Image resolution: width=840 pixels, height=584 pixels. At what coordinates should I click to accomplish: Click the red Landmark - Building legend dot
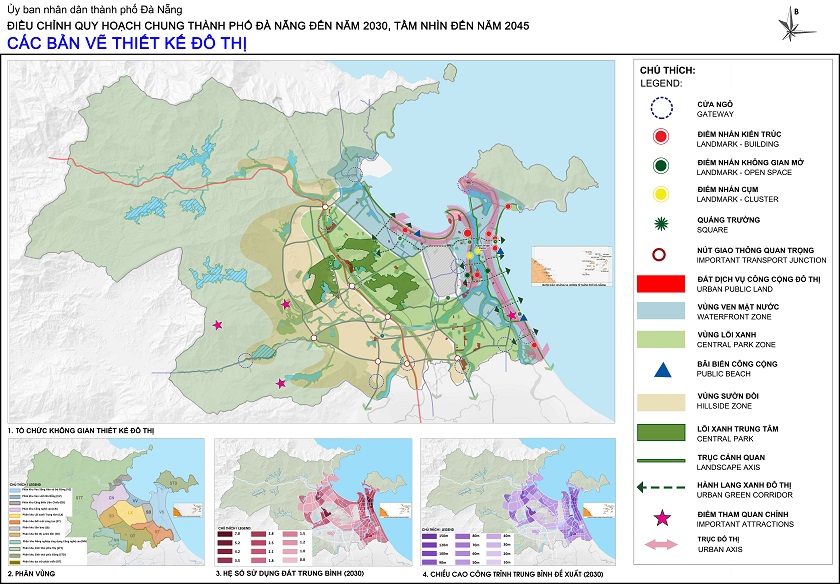point(660,137)
